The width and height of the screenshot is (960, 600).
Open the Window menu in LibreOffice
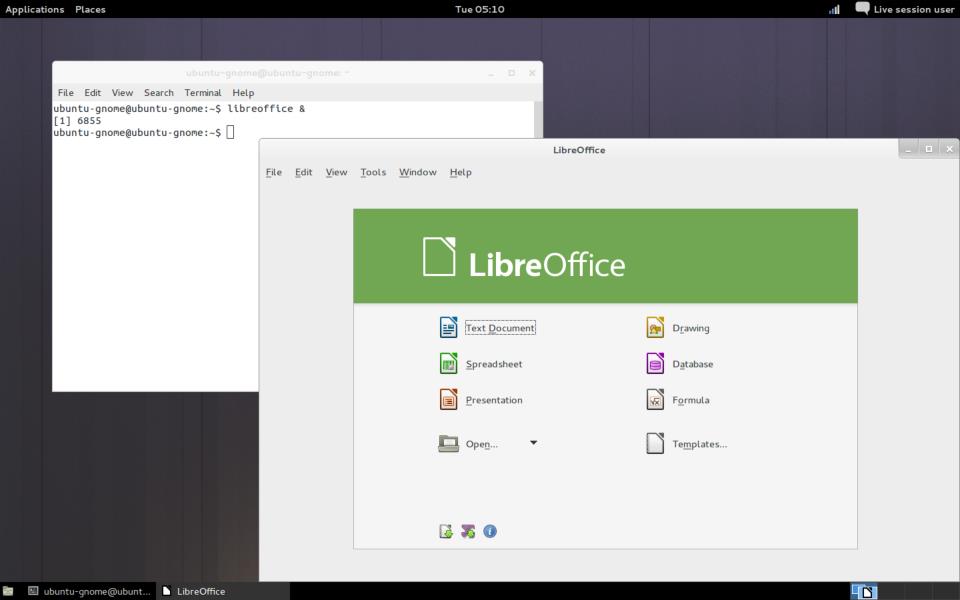coord(418,173)
